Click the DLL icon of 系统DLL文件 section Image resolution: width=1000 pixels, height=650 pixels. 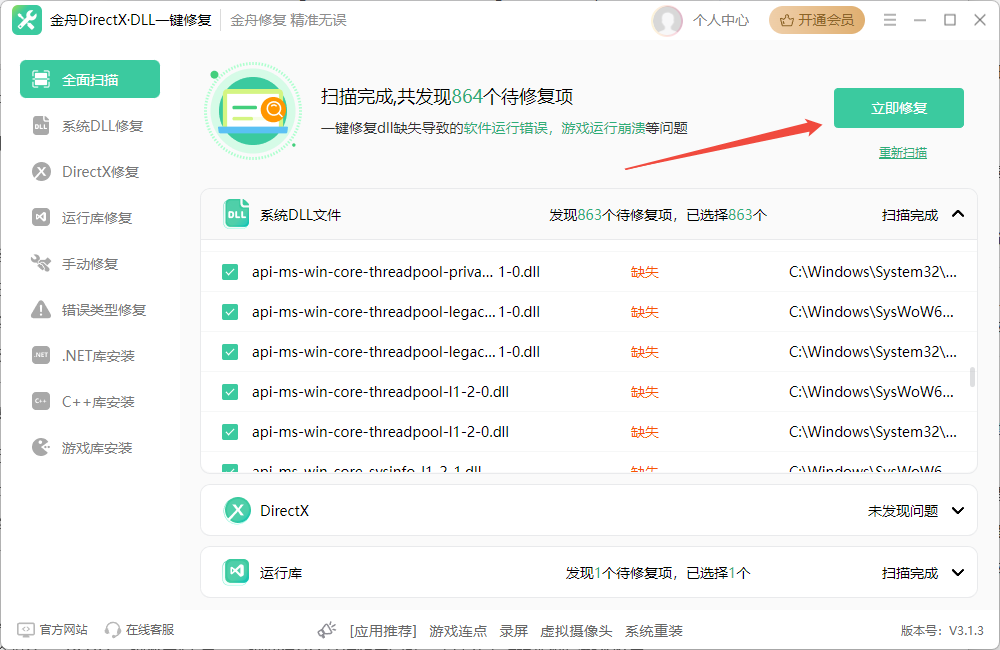point(237,214)
